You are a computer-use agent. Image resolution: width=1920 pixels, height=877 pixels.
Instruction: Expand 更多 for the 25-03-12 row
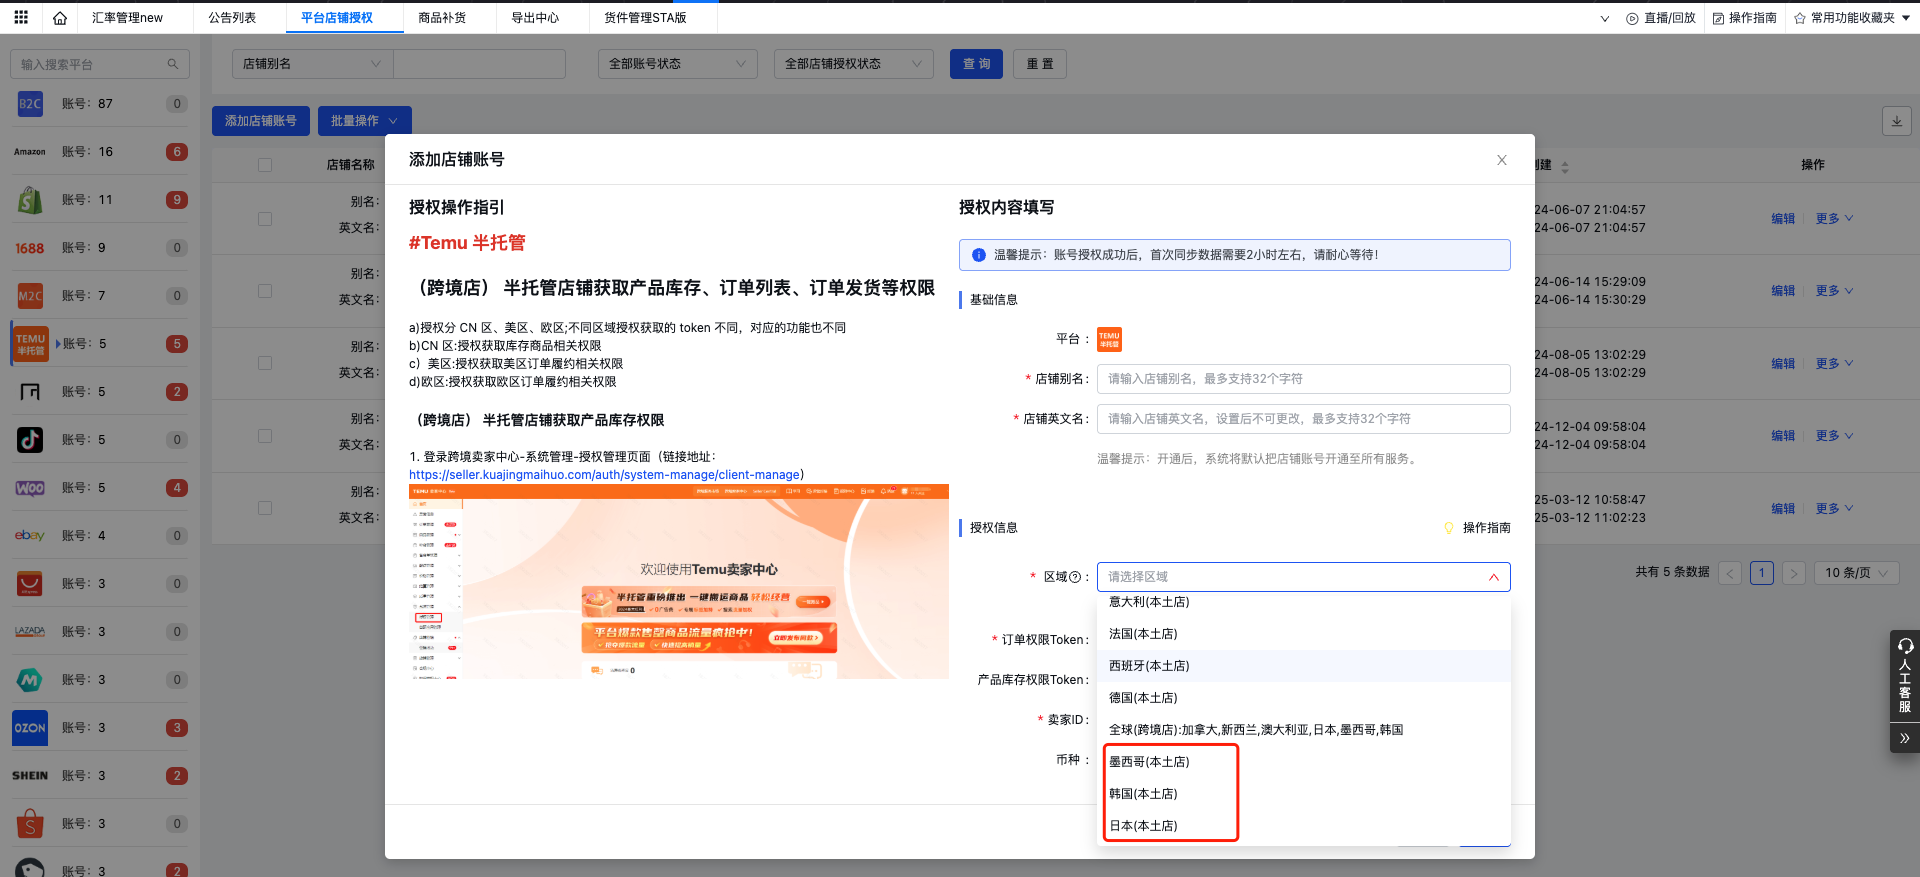click(x=1834, y=508)
